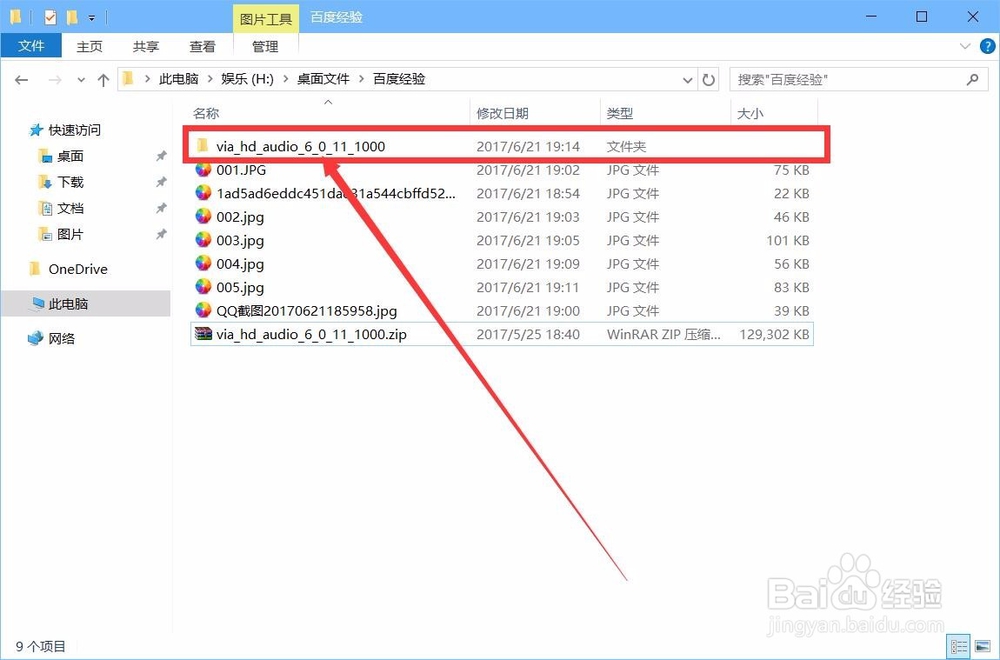Click the refresh icon in address bar
Viewport: 1000px width, 660px height.
(x=709, y=79)
